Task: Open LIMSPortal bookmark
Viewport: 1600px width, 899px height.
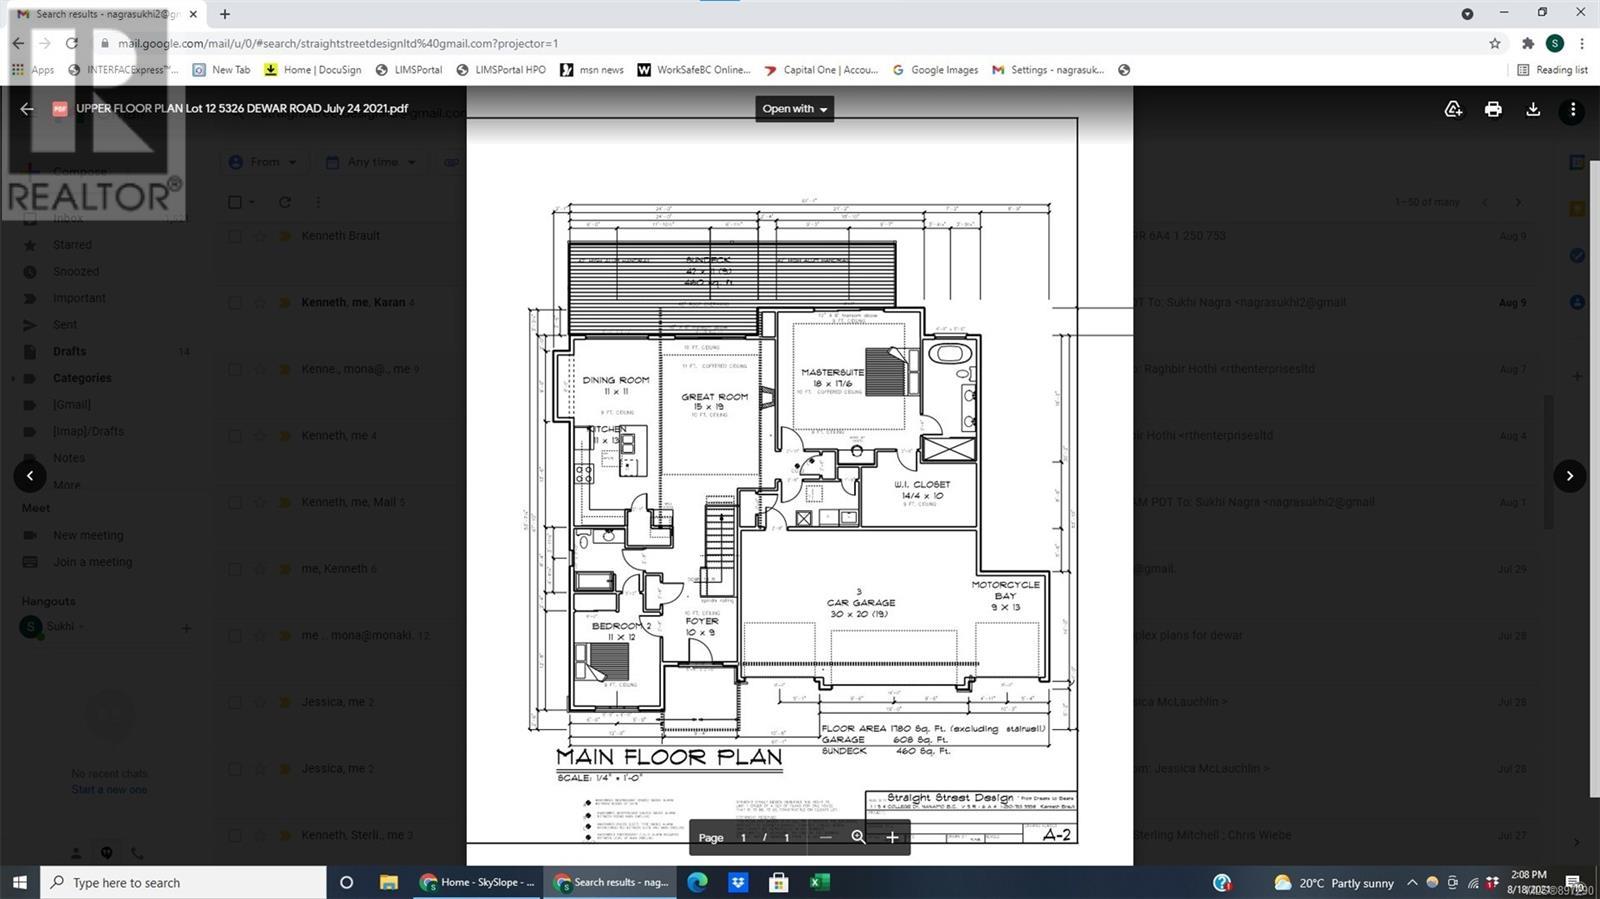Action: [409, 70]
